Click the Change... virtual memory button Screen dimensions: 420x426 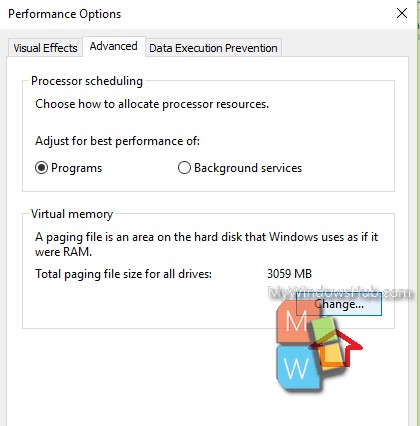pos(339,304)
